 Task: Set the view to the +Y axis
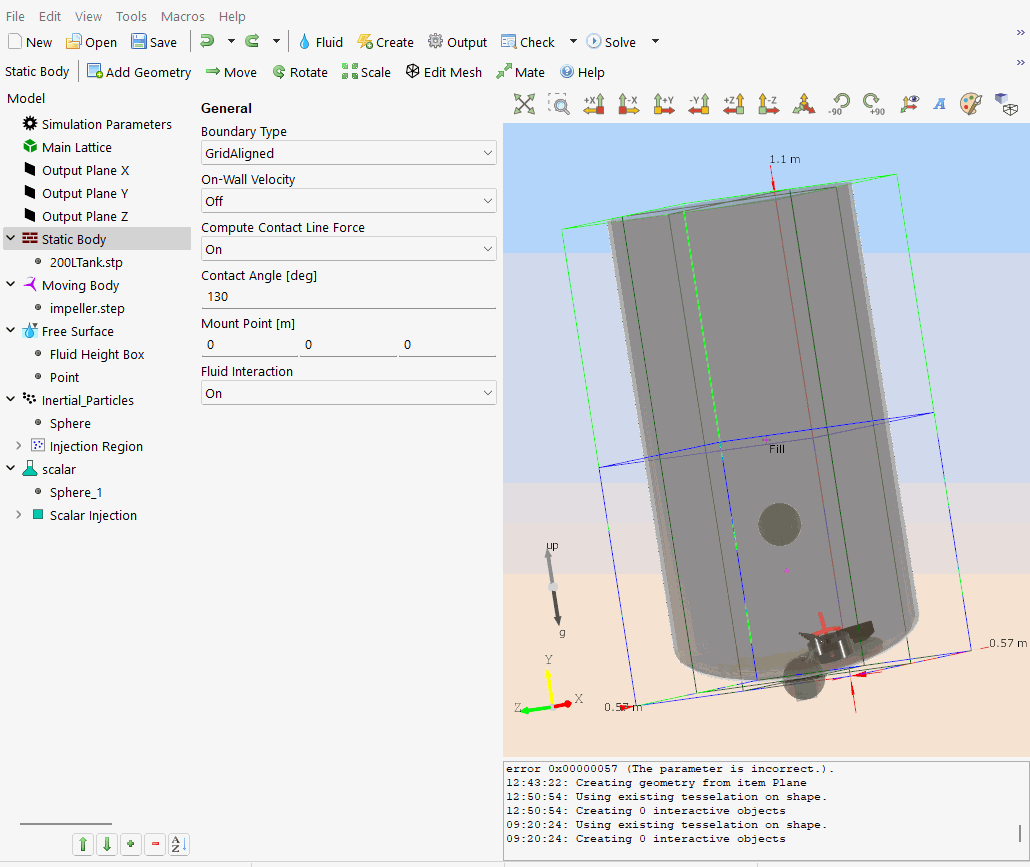tap(663, 104)
